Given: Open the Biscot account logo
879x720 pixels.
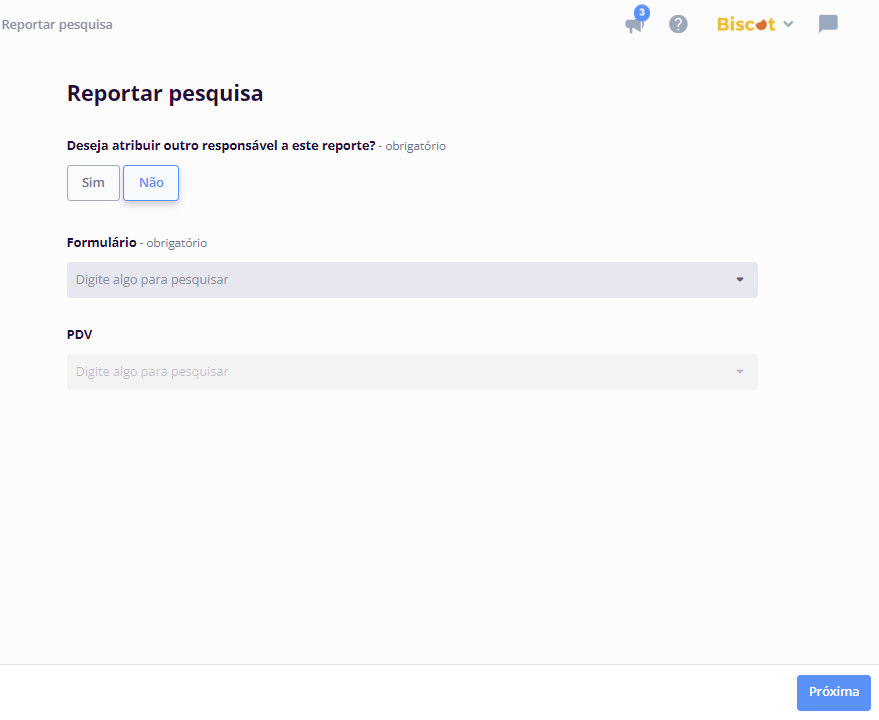Looking at the screenshot, I should pos(746,24).
